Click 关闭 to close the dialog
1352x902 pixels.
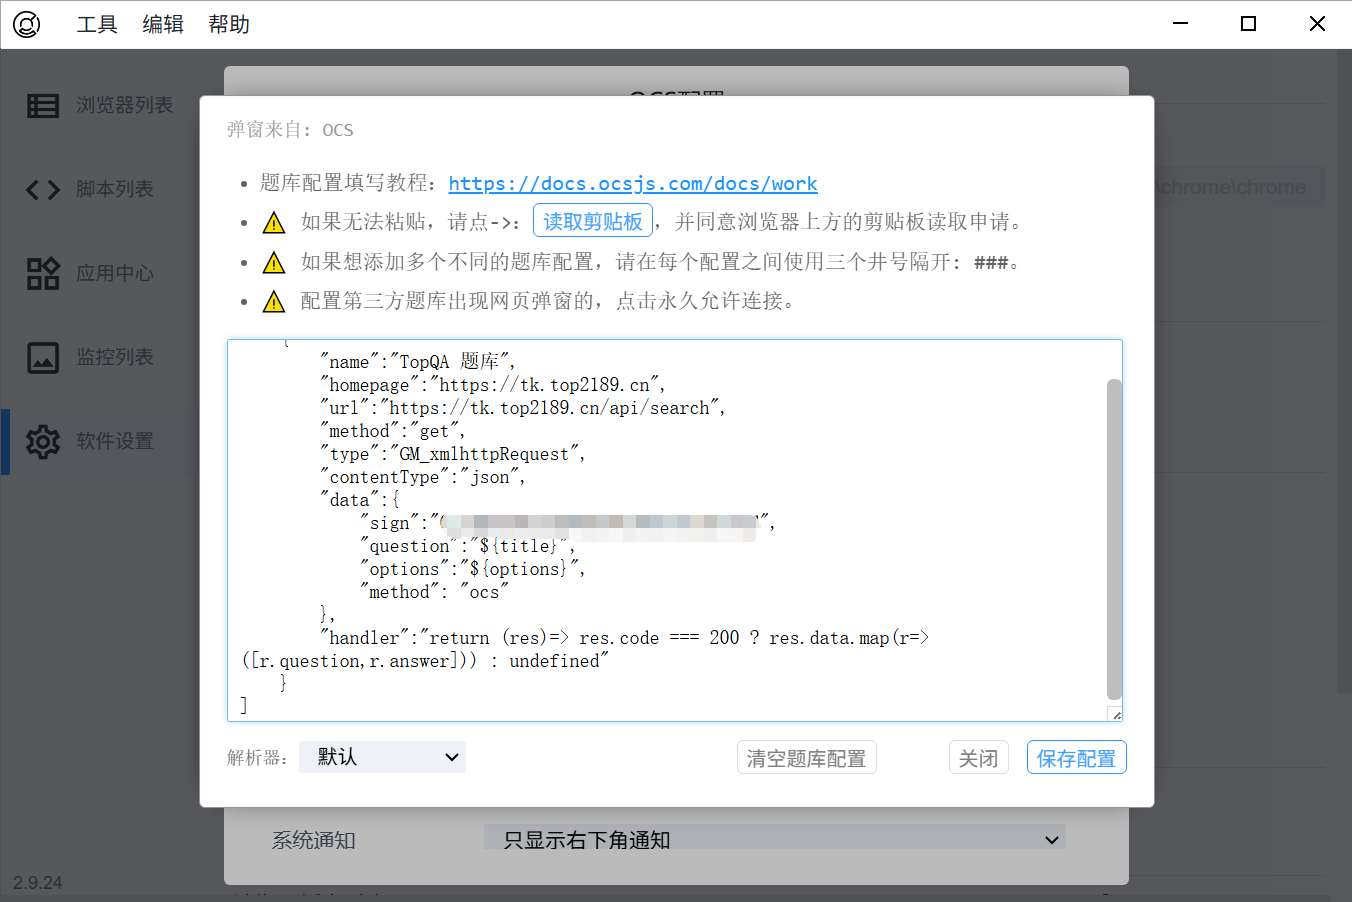coord(978,758)
